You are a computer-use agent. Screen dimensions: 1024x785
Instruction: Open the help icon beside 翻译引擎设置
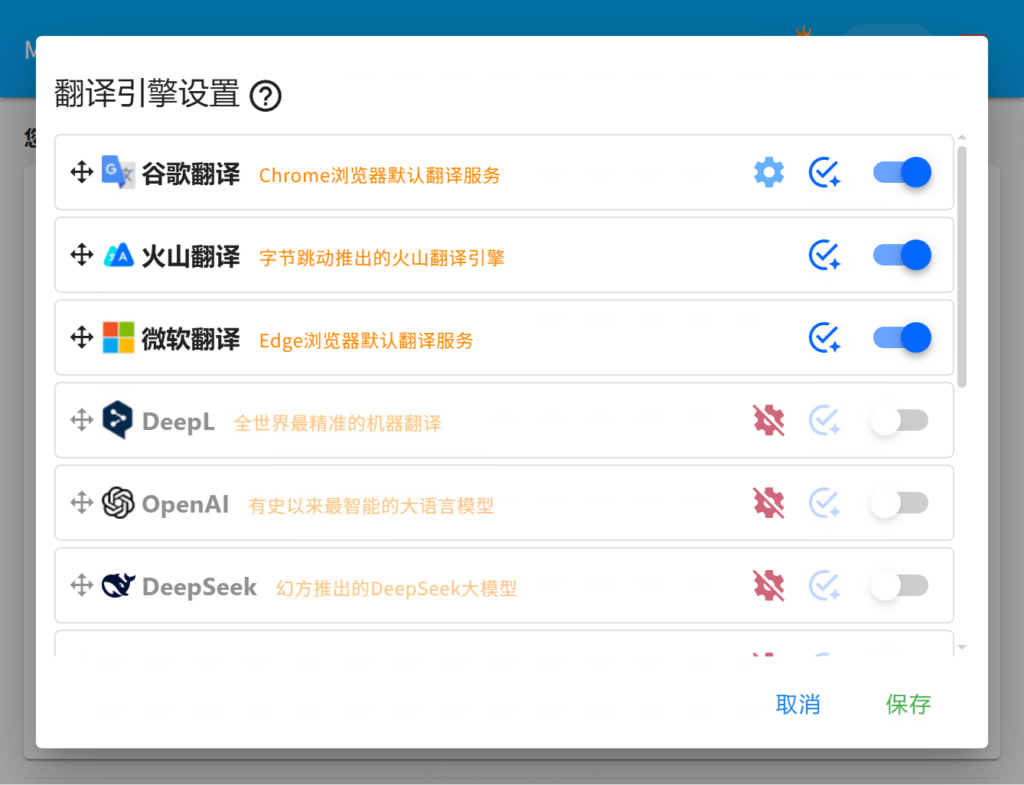(x=266, y=96)
